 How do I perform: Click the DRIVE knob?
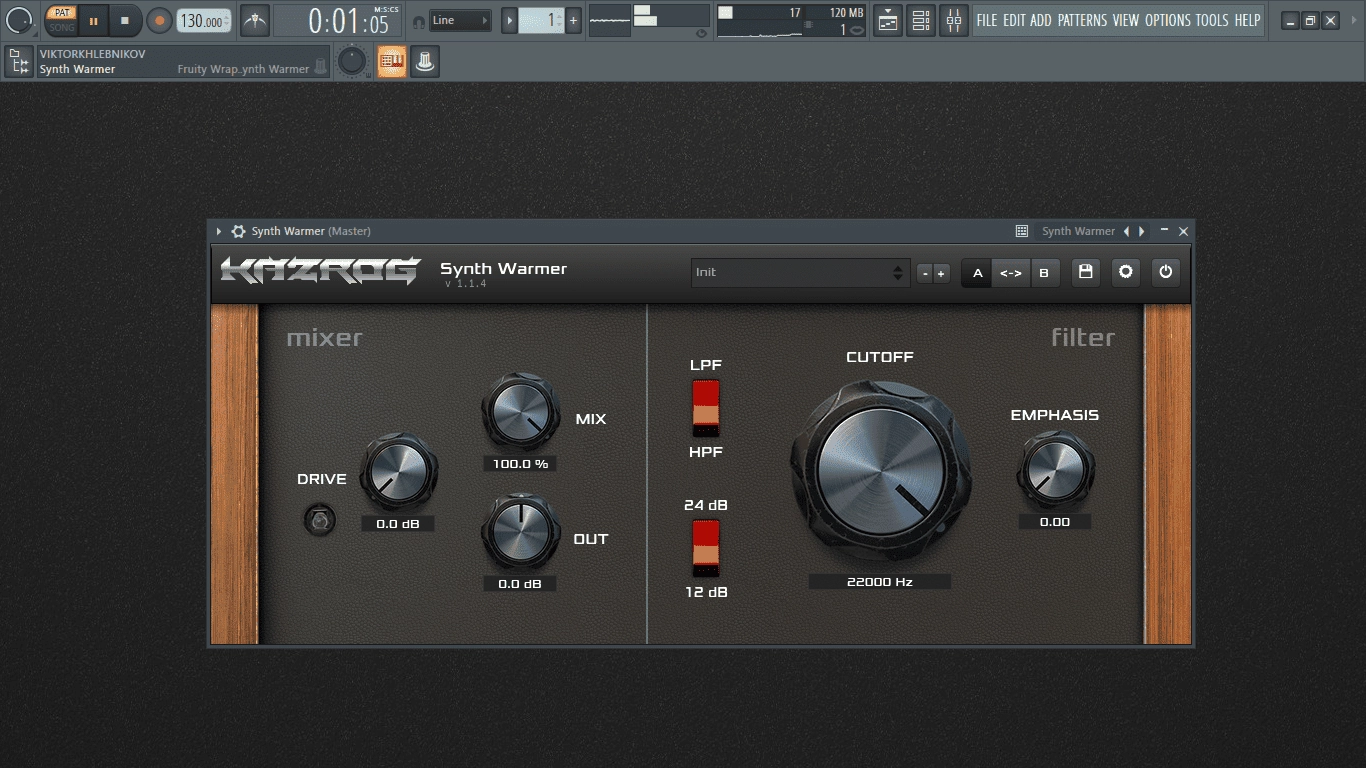399,470
